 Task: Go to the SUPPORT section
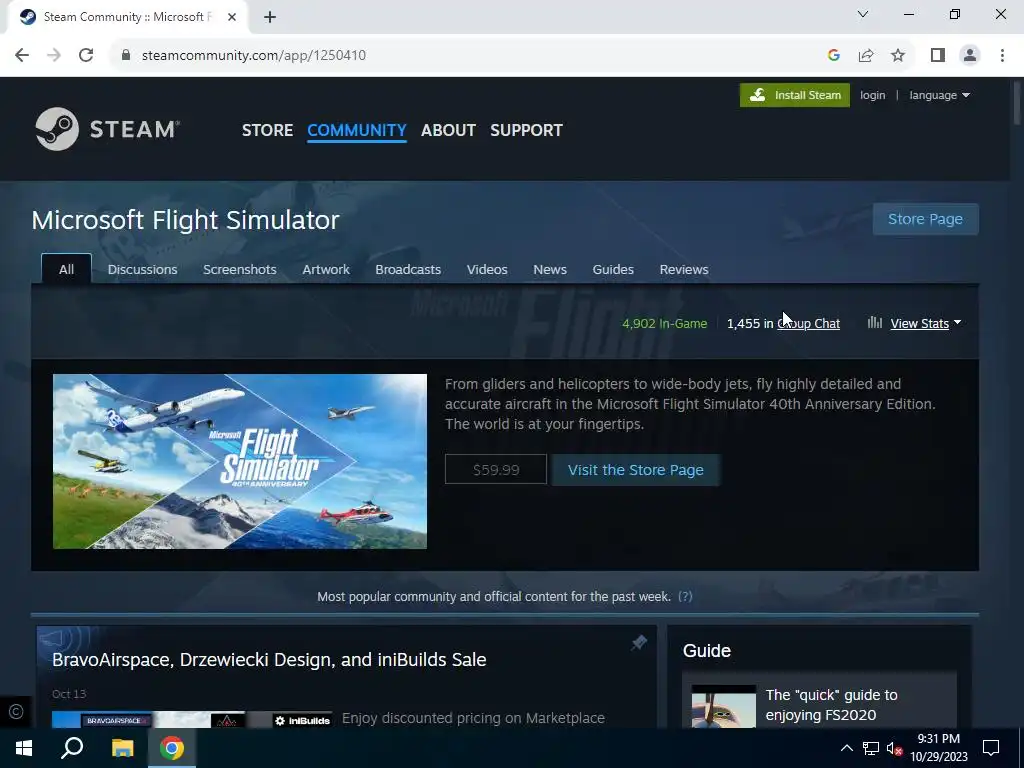526,130
